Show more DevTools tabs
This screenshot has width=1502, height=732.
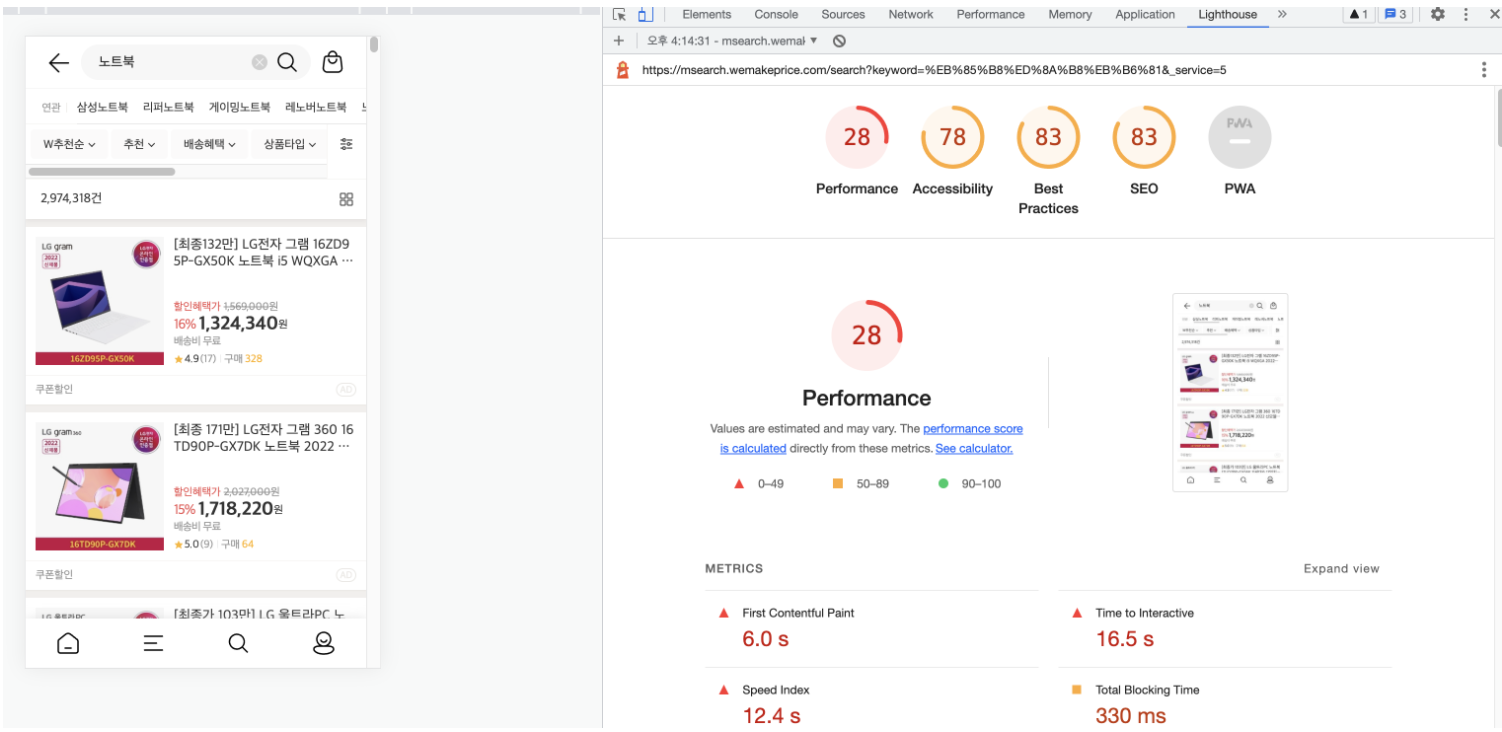(1282, 14)
